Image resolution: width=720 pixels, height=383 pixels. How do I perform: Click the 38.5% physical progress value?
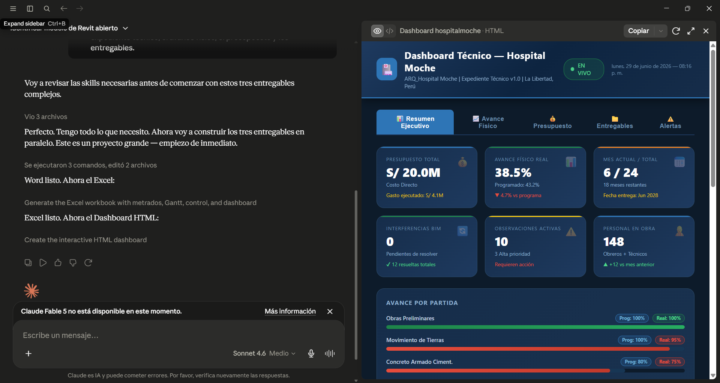pos(513,173)
